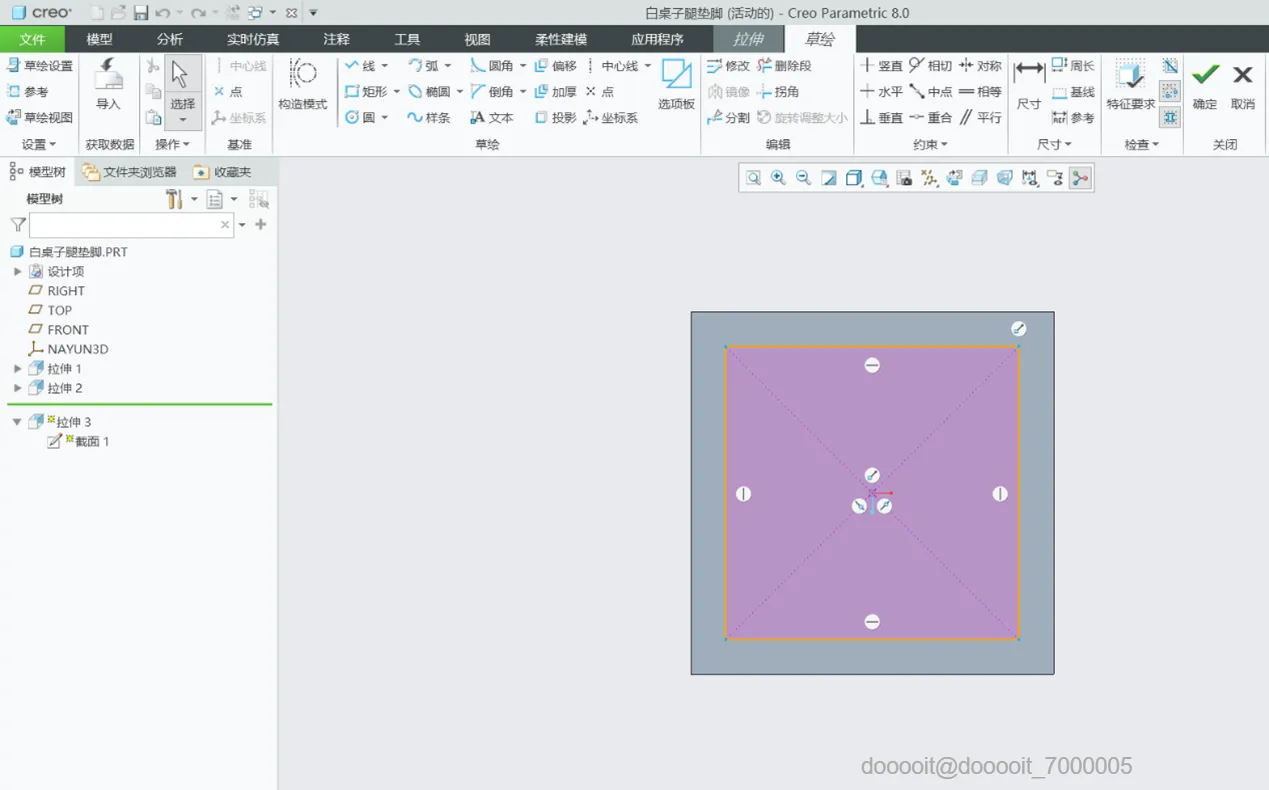Apply the 竖直 (Vertical) constraint
Screen dimensions: 1269x790
pos(881,66)
